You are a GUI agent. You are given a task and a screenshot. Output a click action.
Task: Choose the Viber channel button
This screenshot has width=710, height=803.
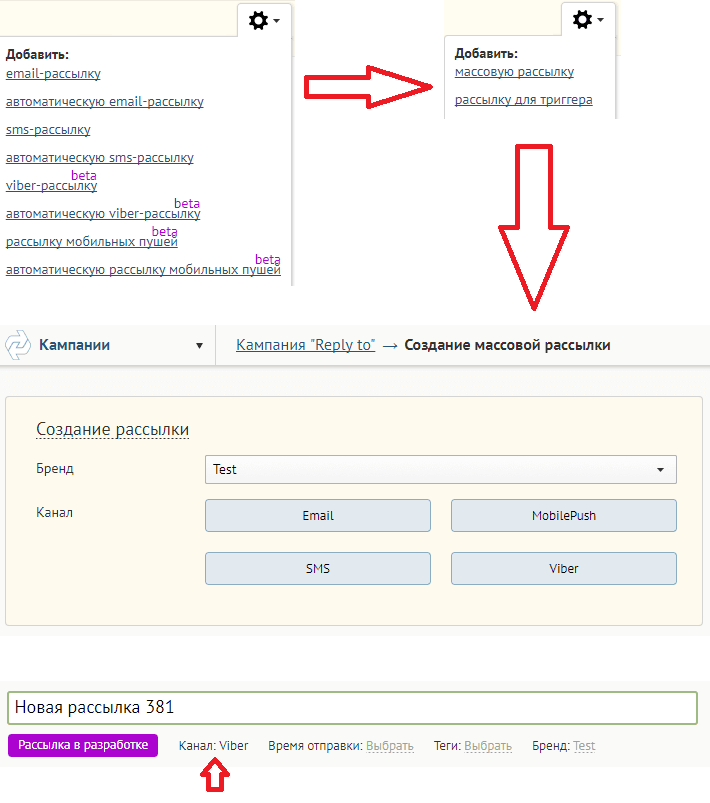pos(563,568)
